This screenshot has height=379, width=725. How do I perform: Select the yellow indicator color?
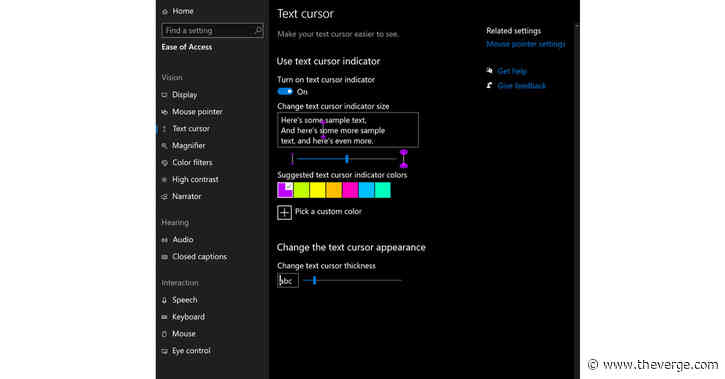pos(318,190)
